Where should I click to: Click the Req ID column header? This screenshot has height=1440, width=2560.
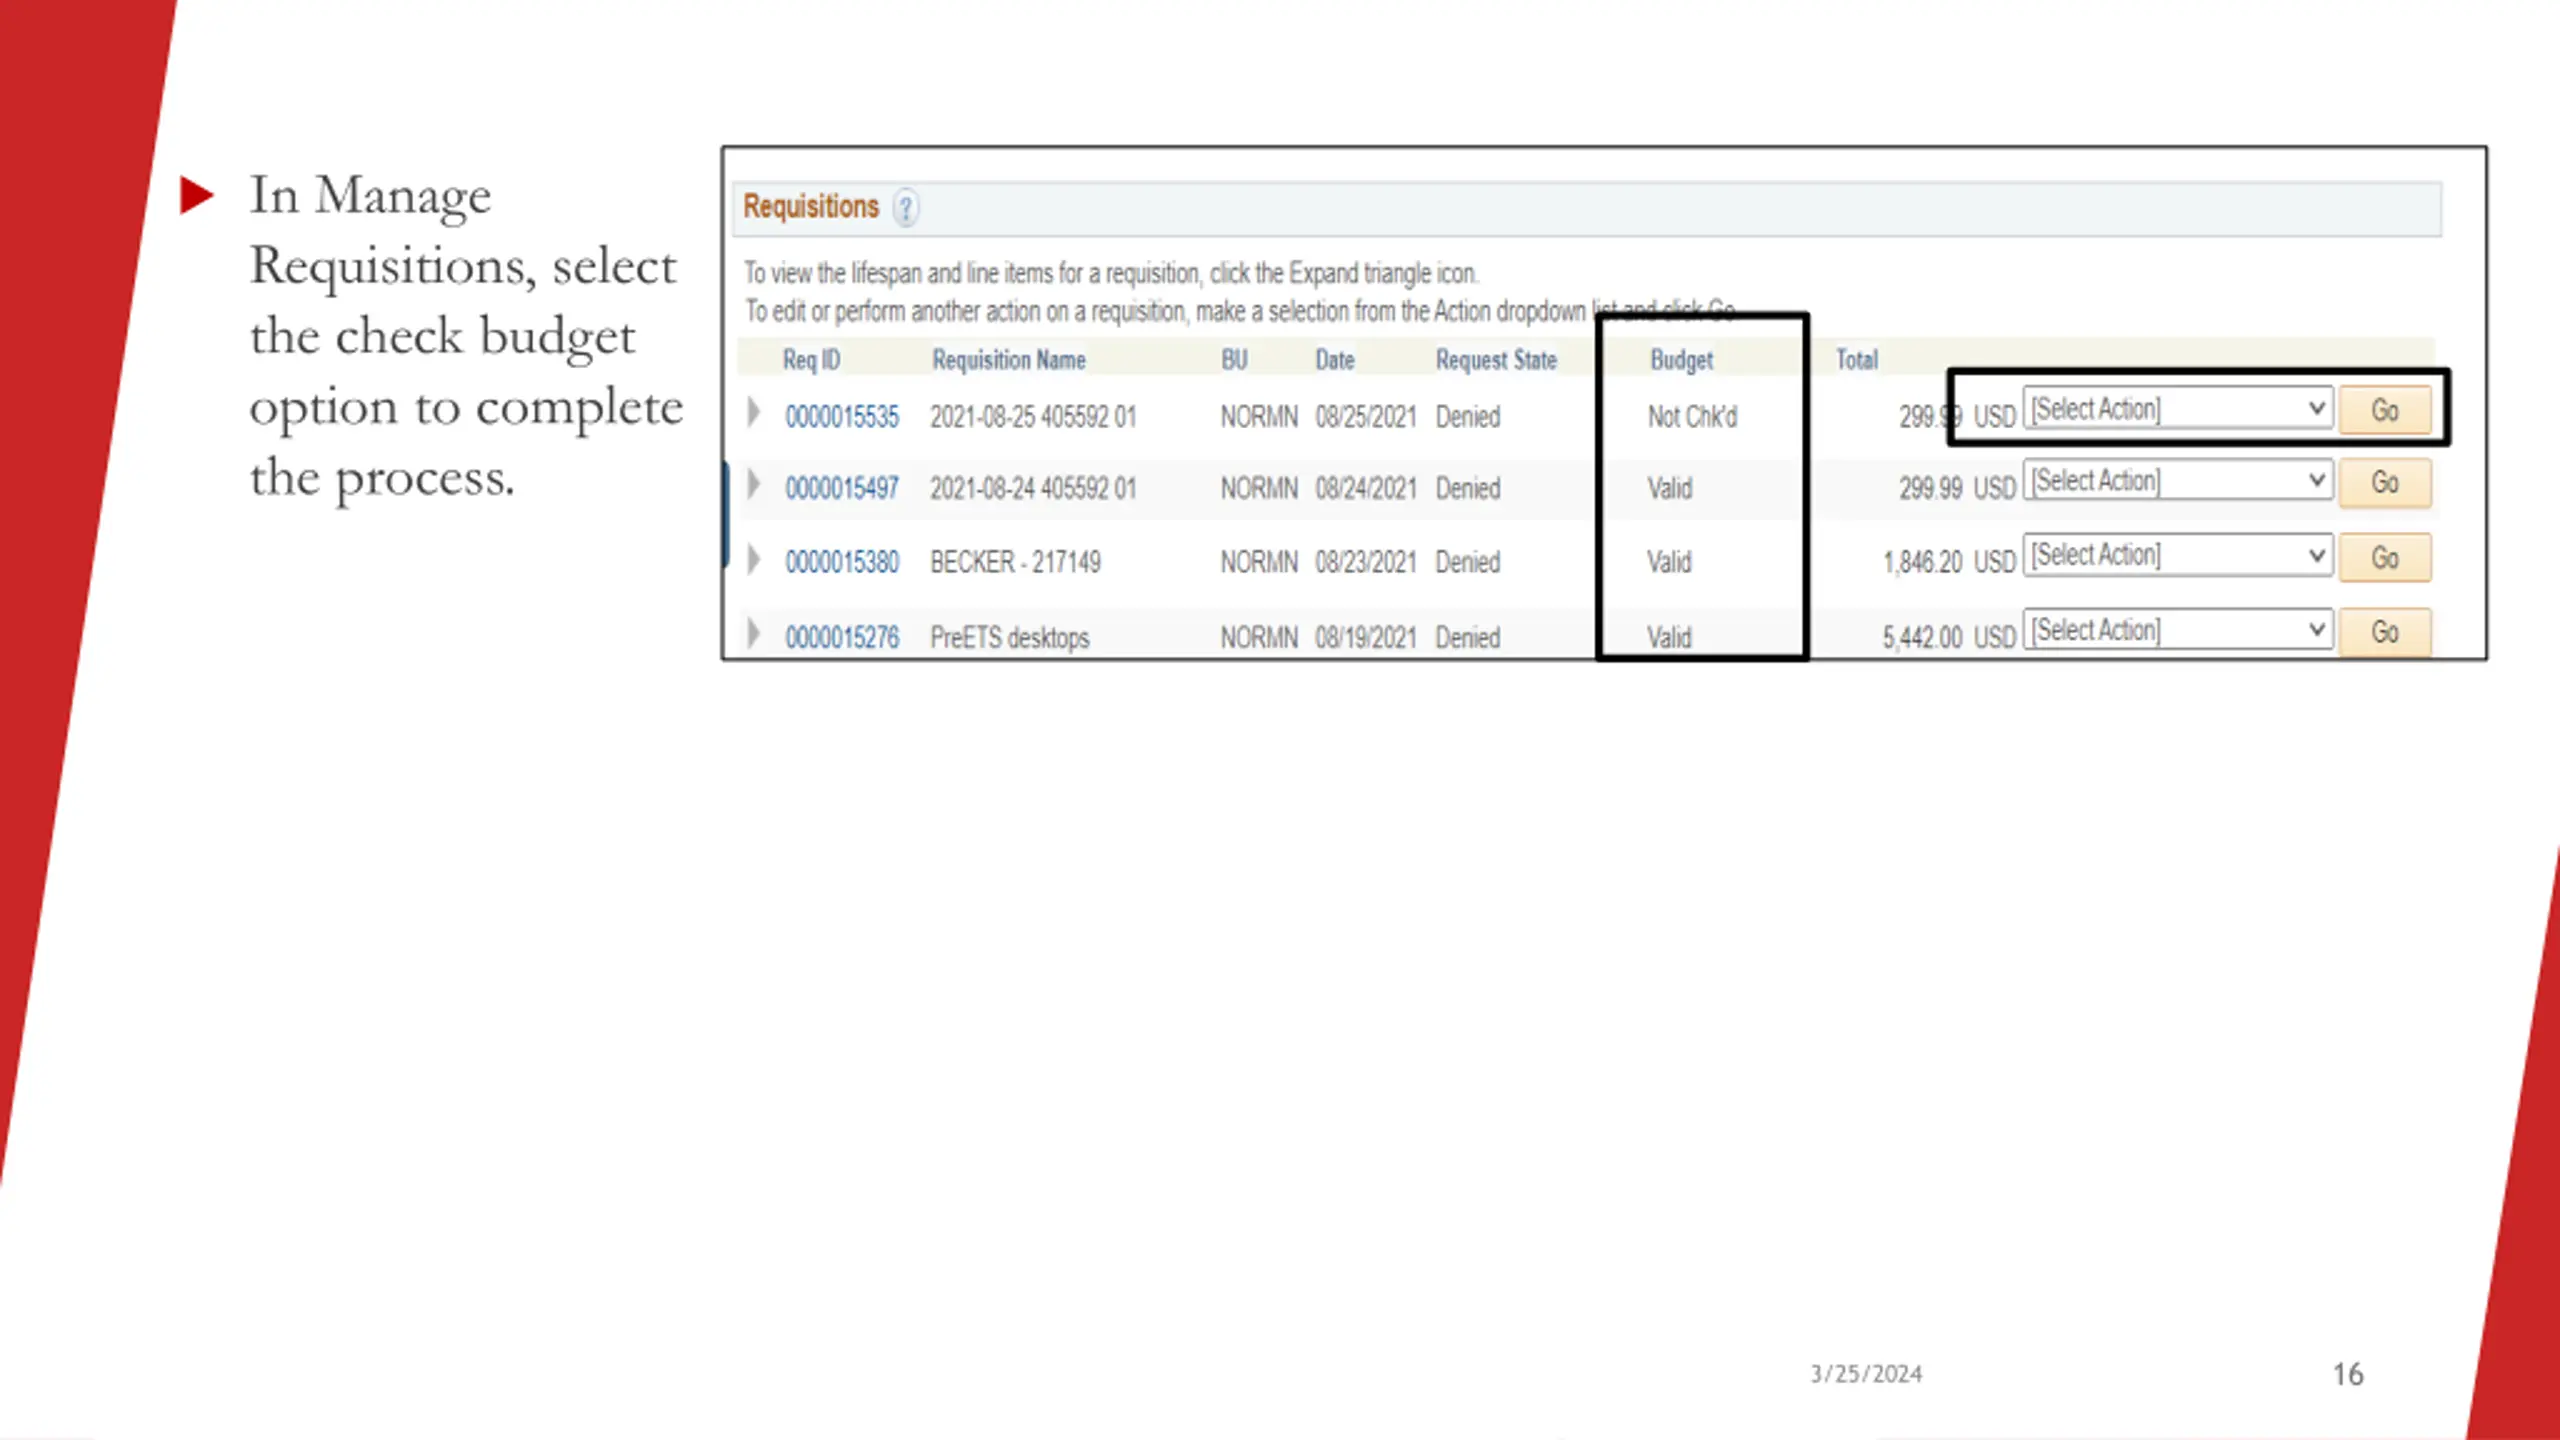click(x=811, y=360)
